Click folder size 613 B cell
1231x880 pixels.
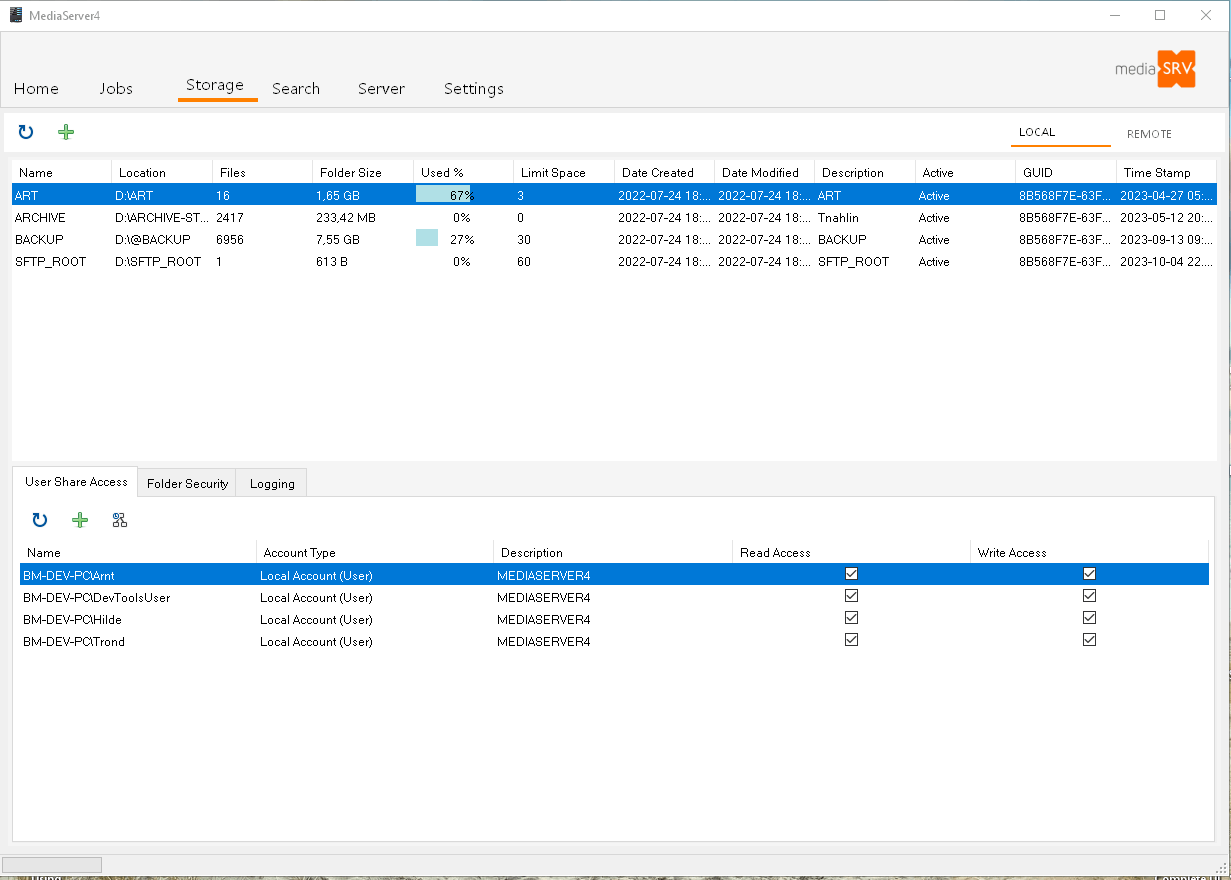pos(331,262)
